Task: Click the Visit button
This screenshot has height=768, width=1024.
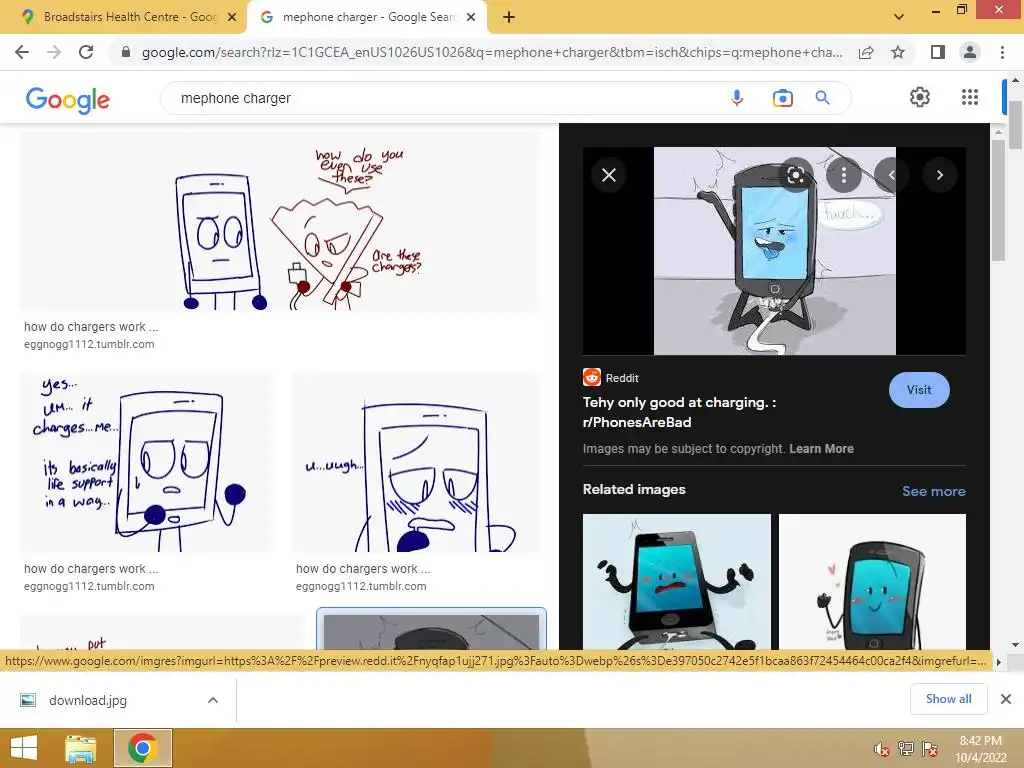Action: [x=919, y=390]
